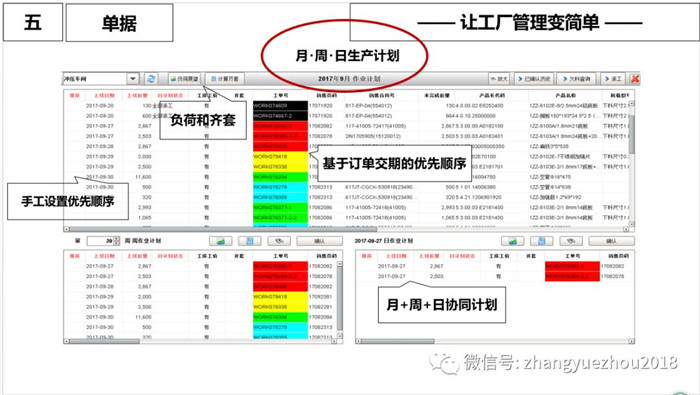The width and height of the screenshot is (700, 395).
Task: Select cyan WORK078279 cell in monthly table
Action: point(280,187)
